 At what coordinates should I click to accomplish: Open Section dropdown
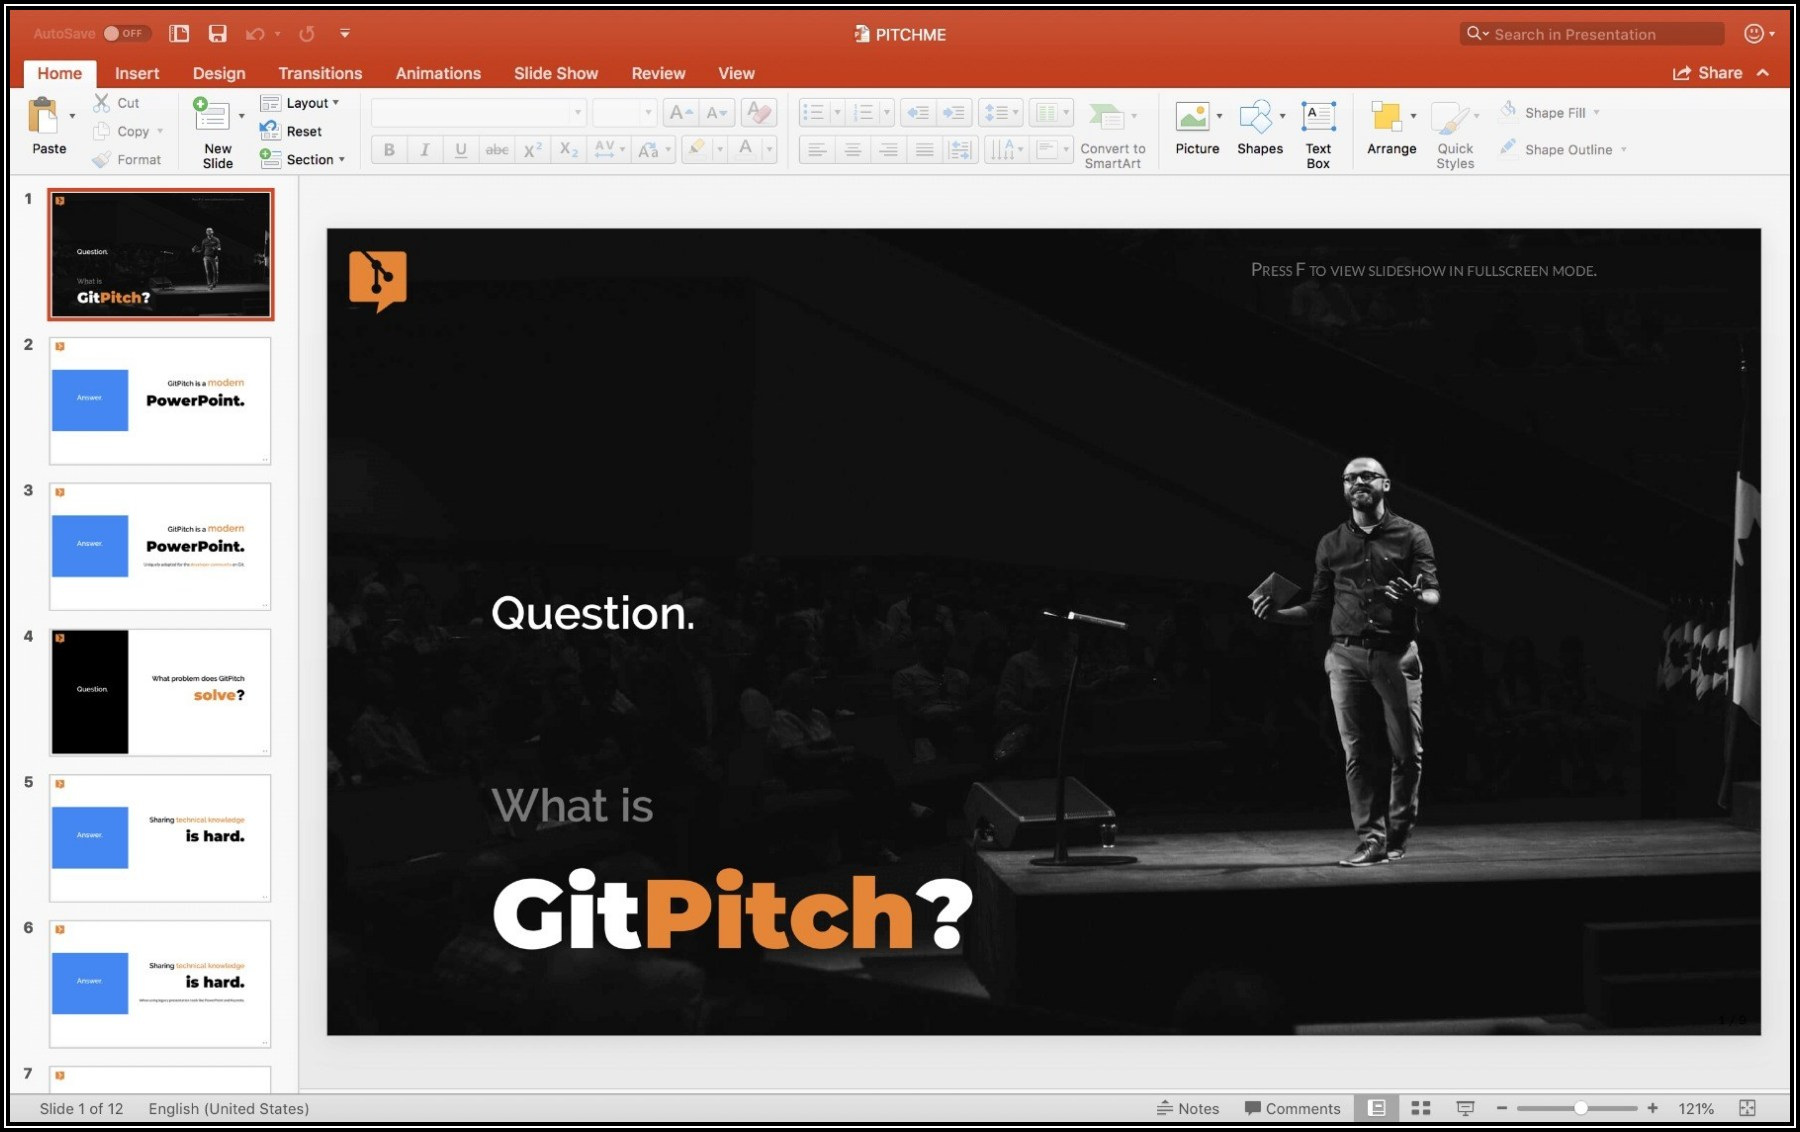(302, 159)
